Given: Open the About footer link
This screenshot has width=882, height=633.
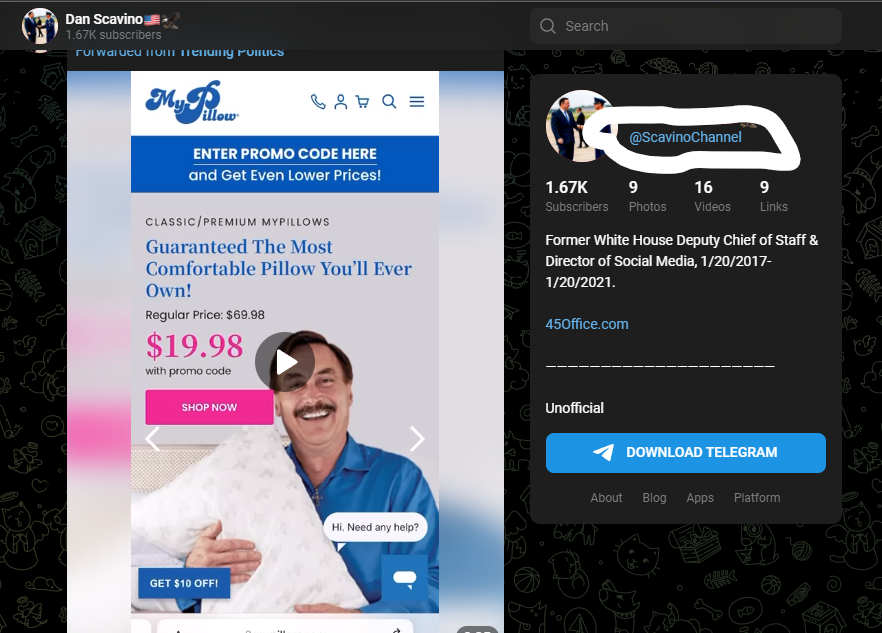Looking at the screenshot, I should tap(606, 498).
